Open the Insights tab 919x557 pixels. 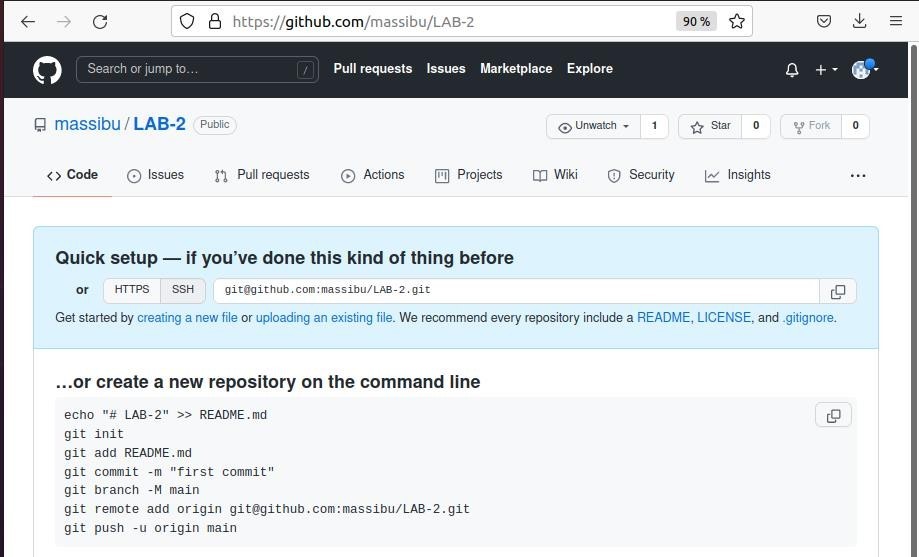tap(737, 175)
